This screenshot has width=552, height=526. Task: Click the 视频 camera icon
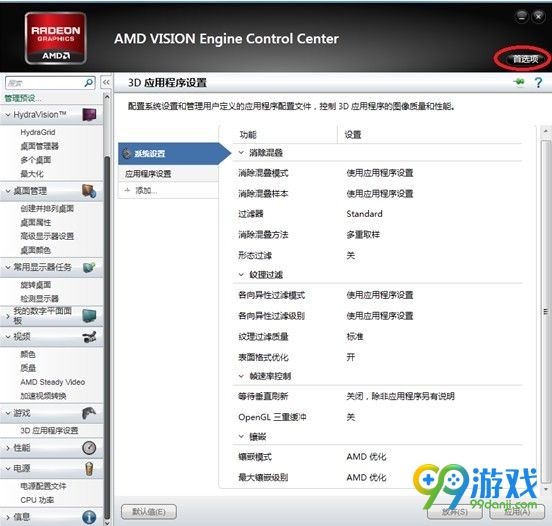coord(89,337)
